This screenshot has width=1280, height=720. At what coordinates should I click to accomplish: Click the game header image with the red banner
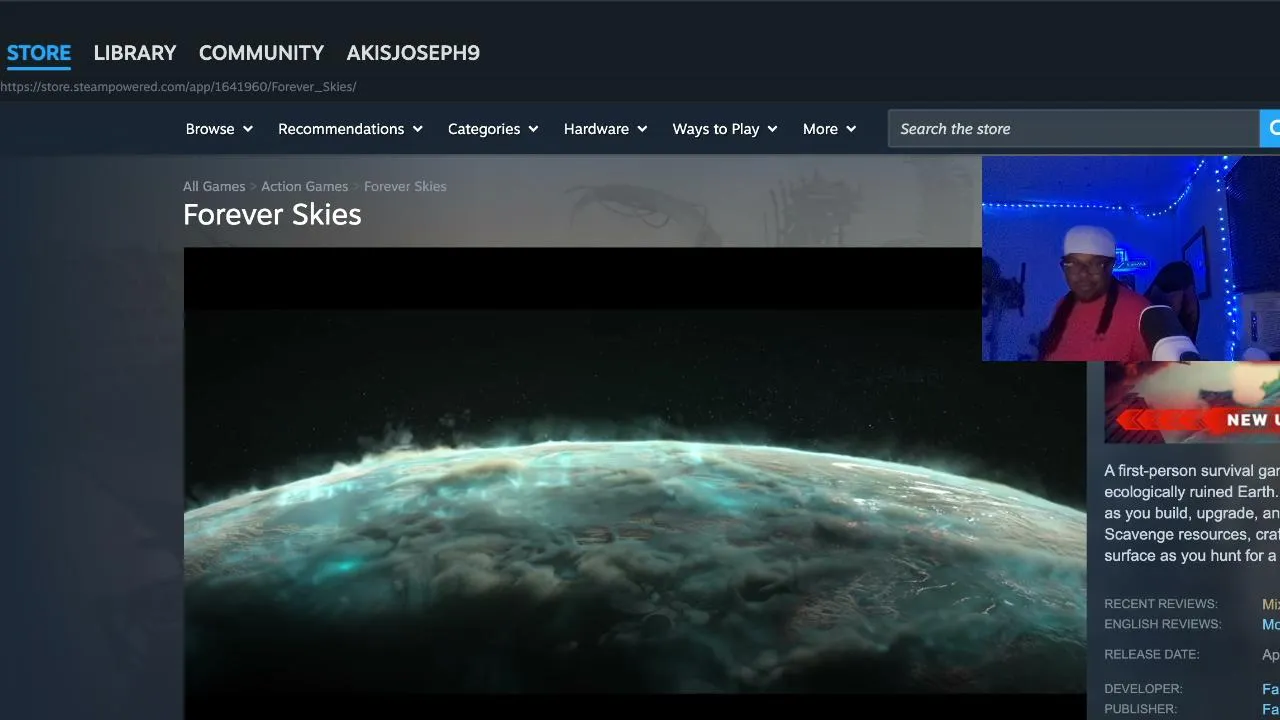[1192, 402]
